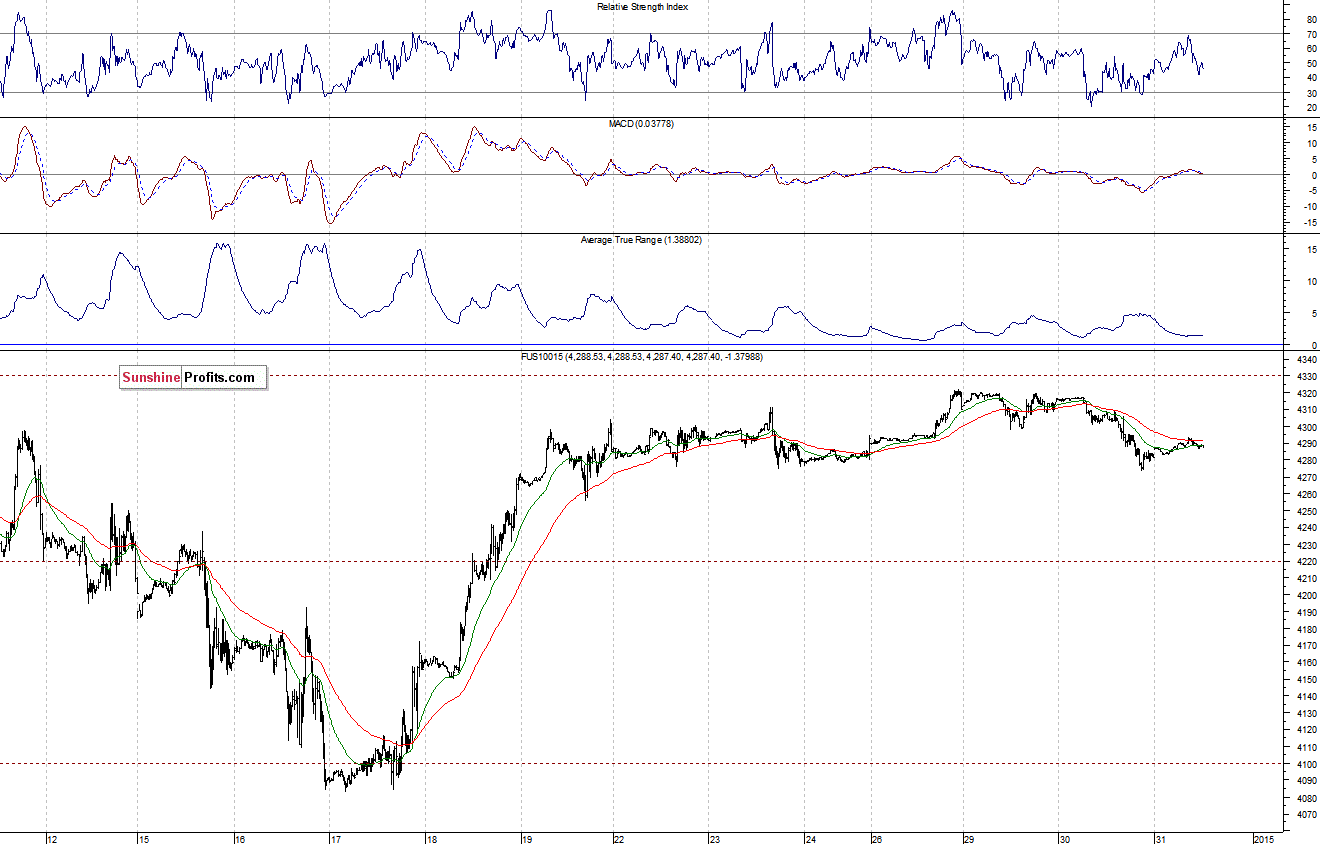Click the MACD (0.03778) panel title
Image resolution: width=1320 pixels, height=844 pixels.
[x=641, y=123]
